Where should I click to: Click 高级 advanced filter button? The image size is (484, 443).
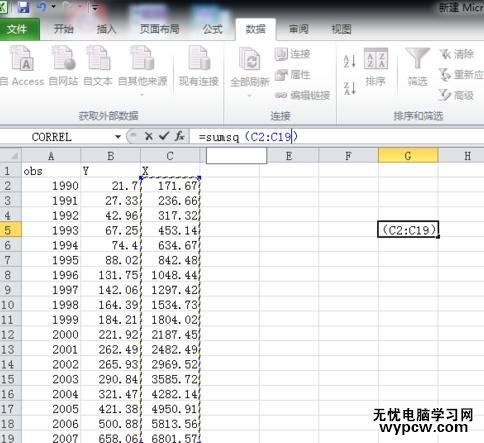click(457, 95)
